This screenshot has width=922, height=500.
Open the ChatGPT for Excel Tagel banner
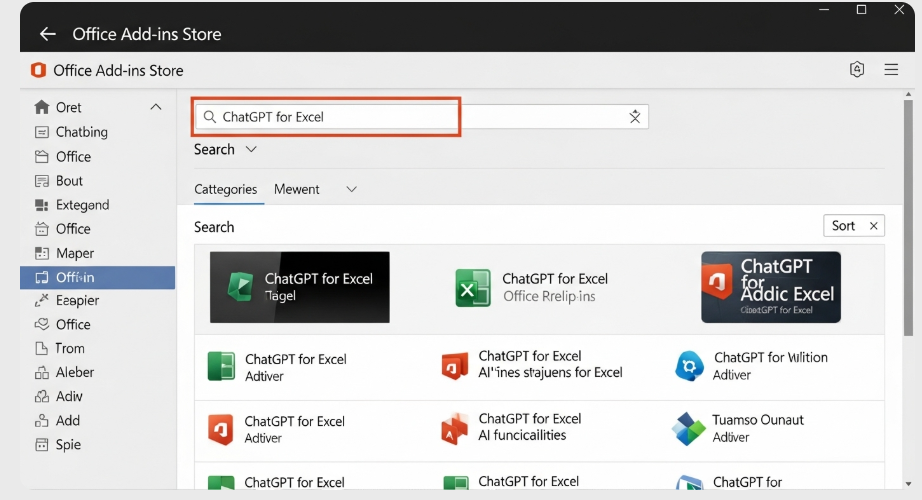tap(300, 287)
